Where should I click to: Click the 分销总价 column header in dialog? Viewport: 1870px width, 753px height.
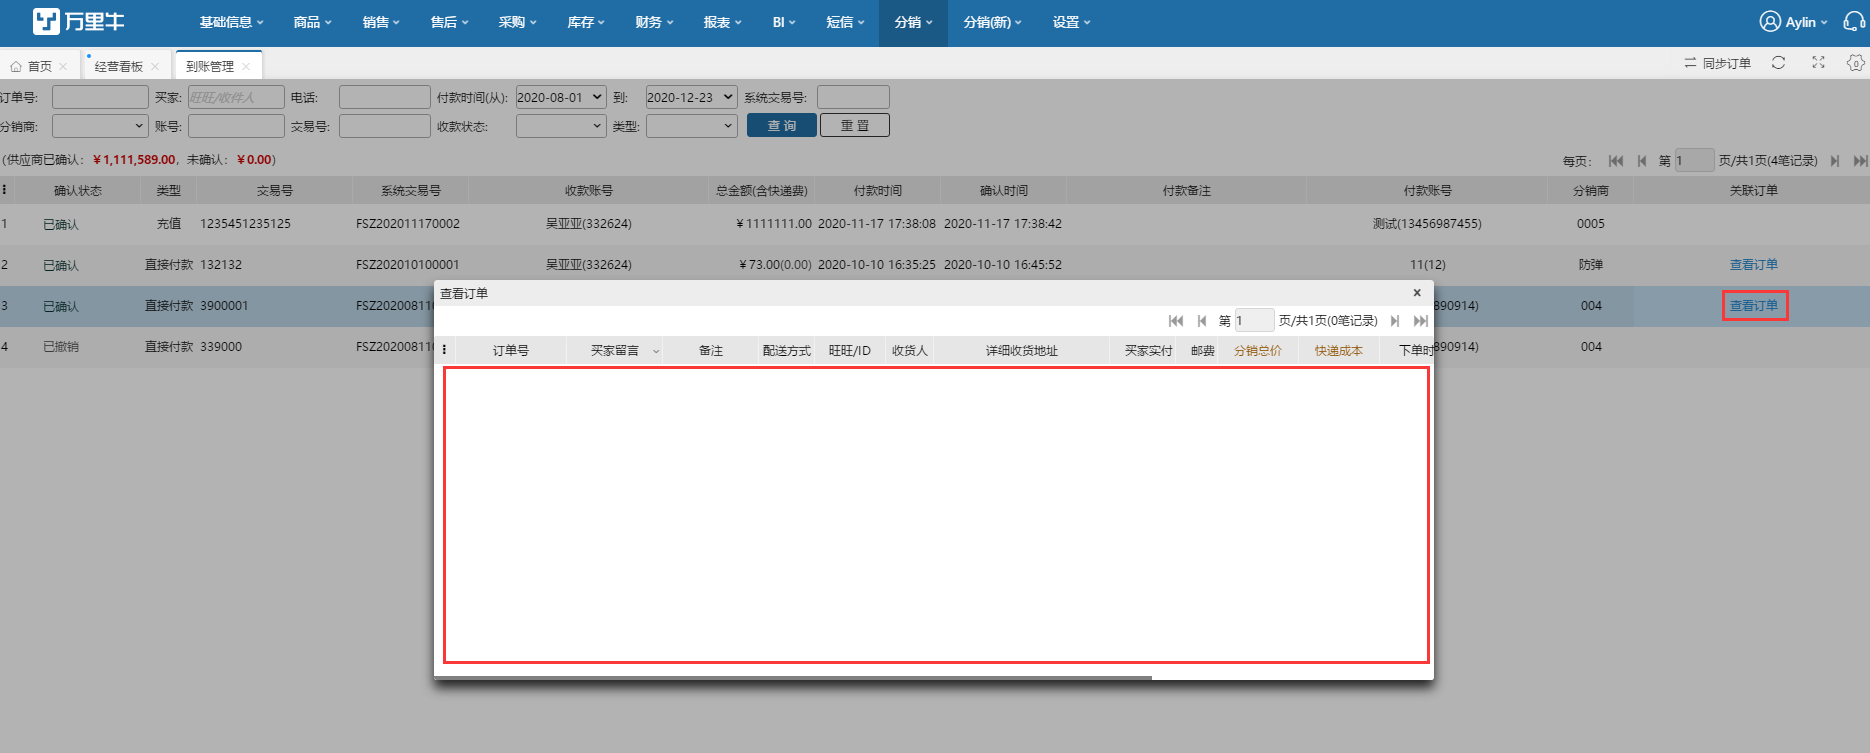pyautogui.click(x=1257, y=350)
